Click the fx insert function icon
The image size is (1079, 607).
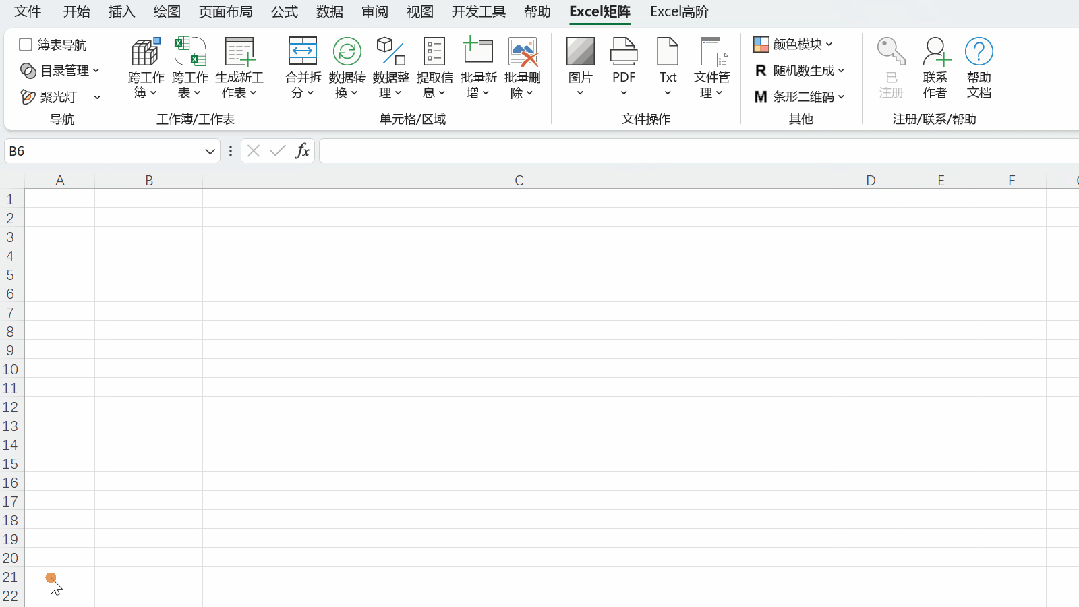pyautogui.click(x=302, y=151)
